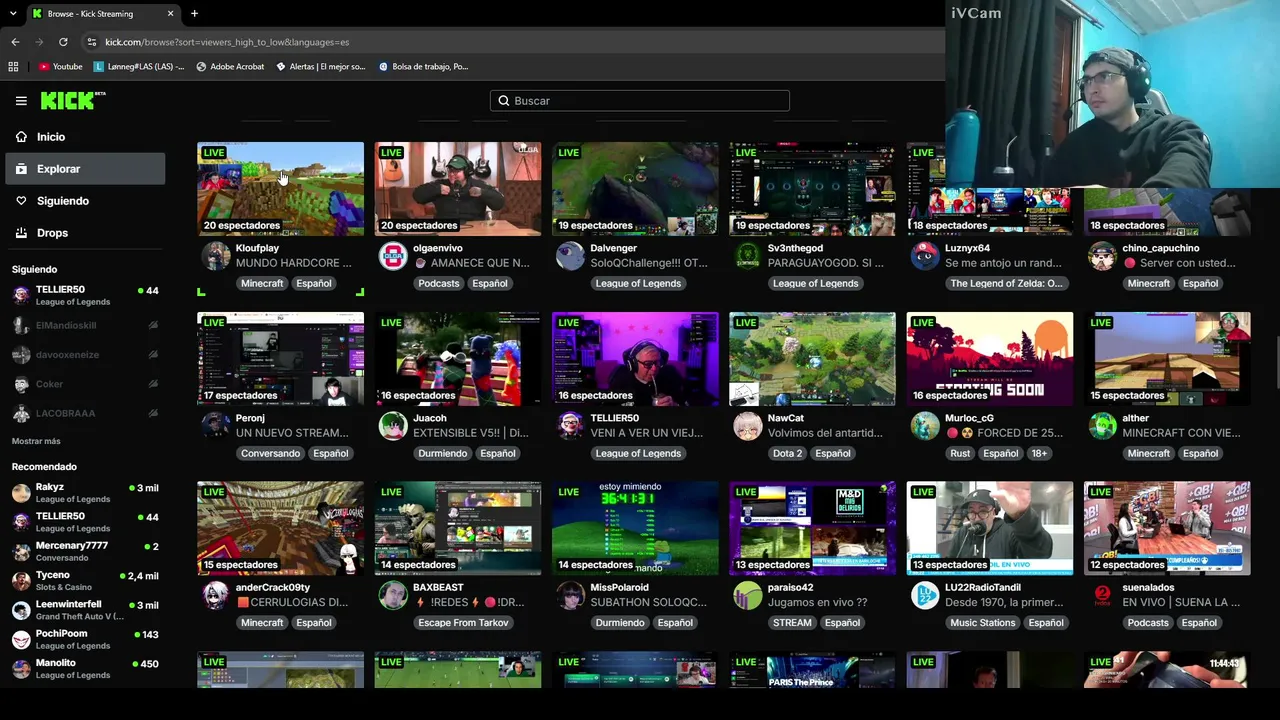Viewport: 1280px width, 720px height.
Task: Open the Murloc_cG starting soon thumbnail
Action: (990, 359)
